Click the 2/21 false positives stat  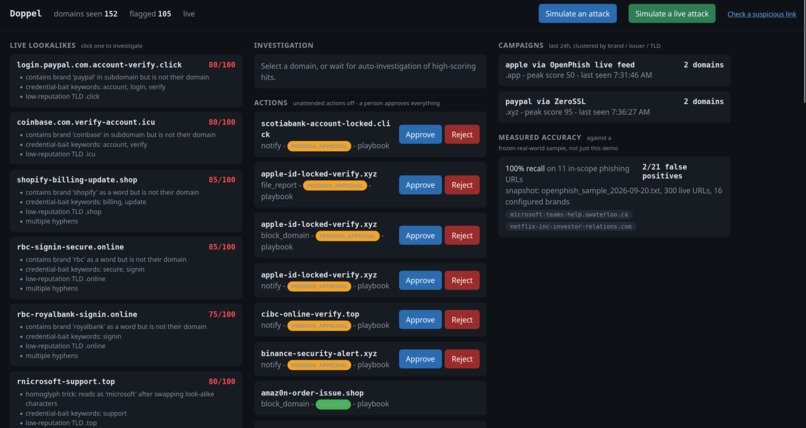[x=664, y=171]
